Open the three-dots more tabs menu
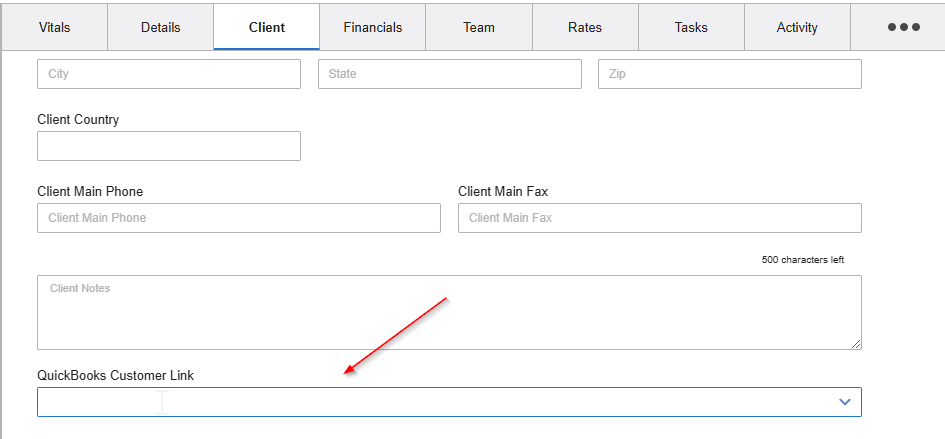This screenshot has height=439, width=945. [x=903, y=27]
